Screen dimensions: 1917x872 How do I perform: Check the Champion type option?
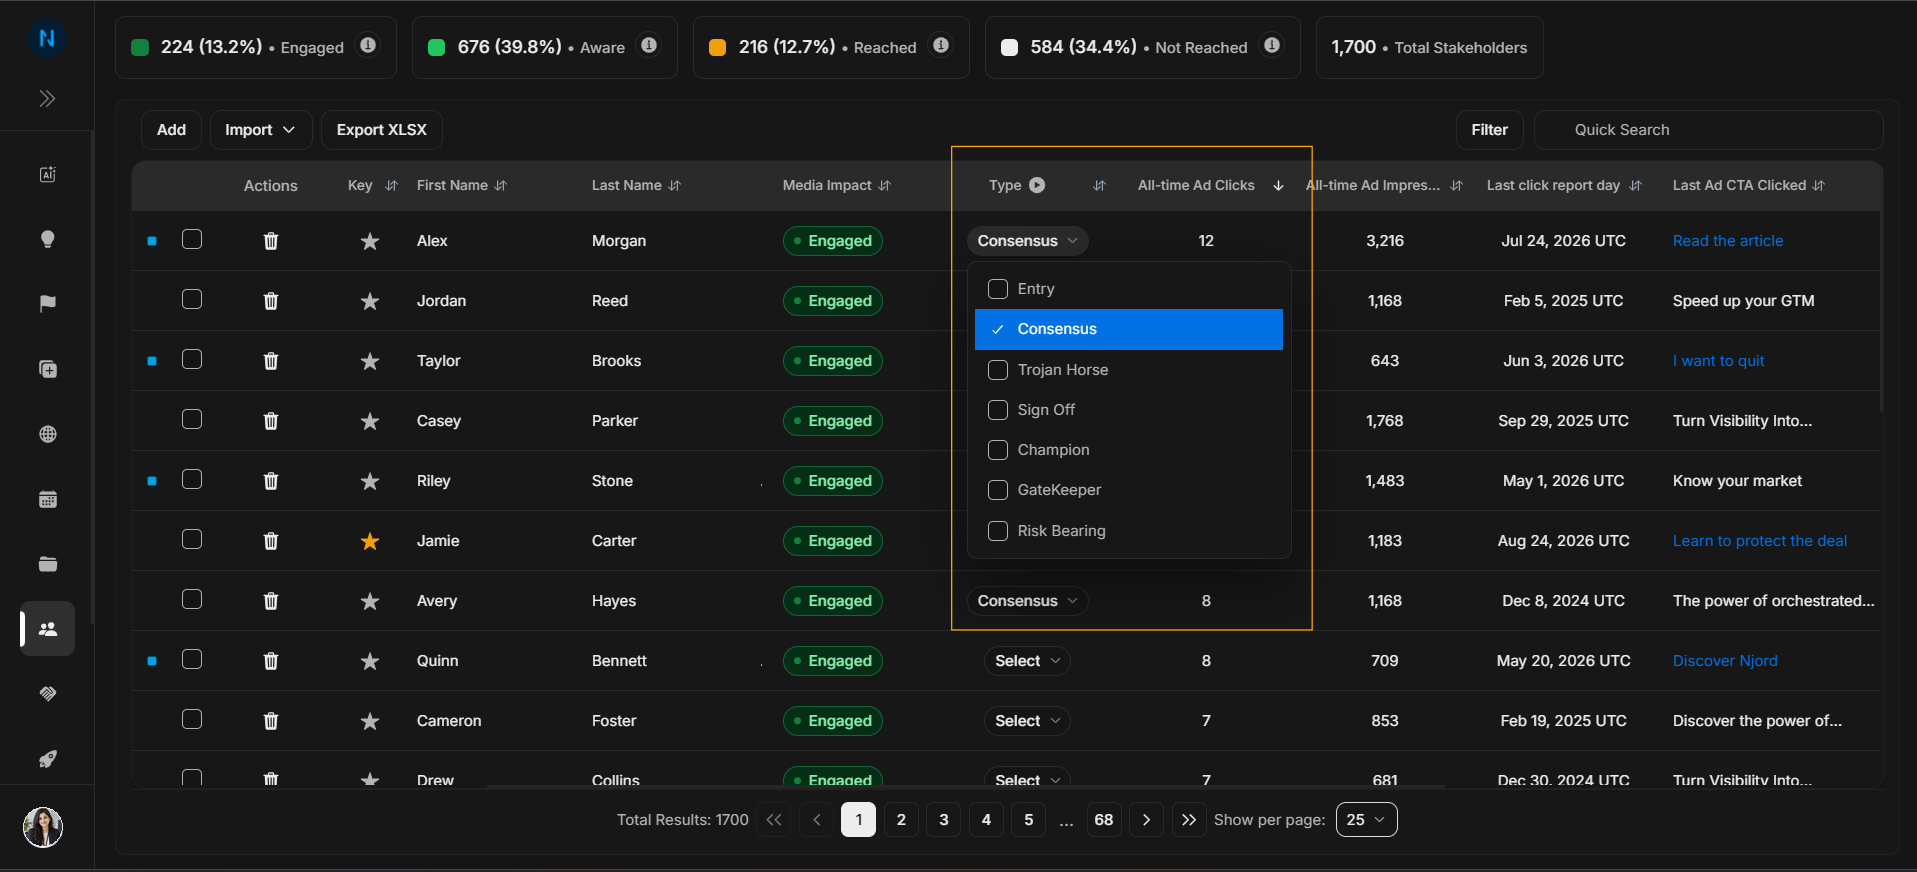[997, 450]
